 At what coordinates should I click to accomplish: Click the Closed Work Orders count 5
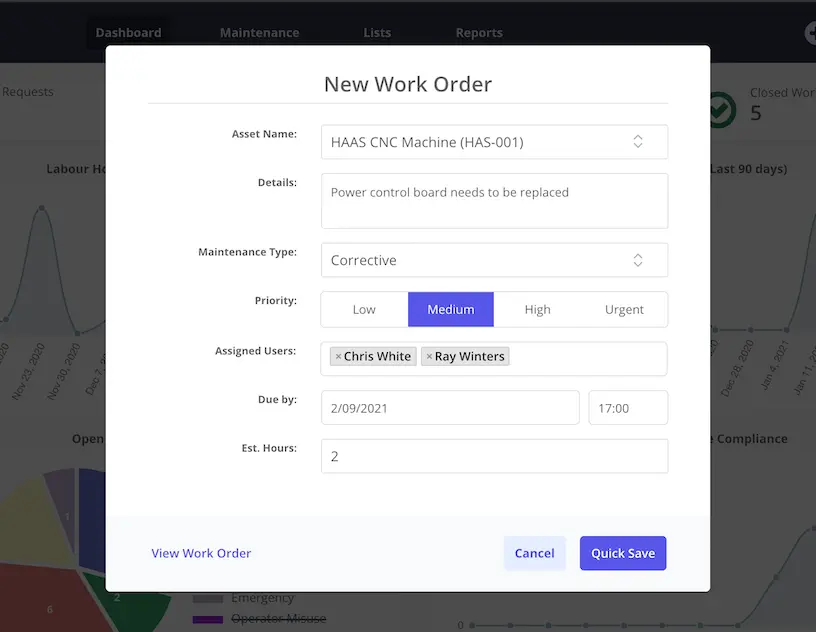(x=756, y=113)
